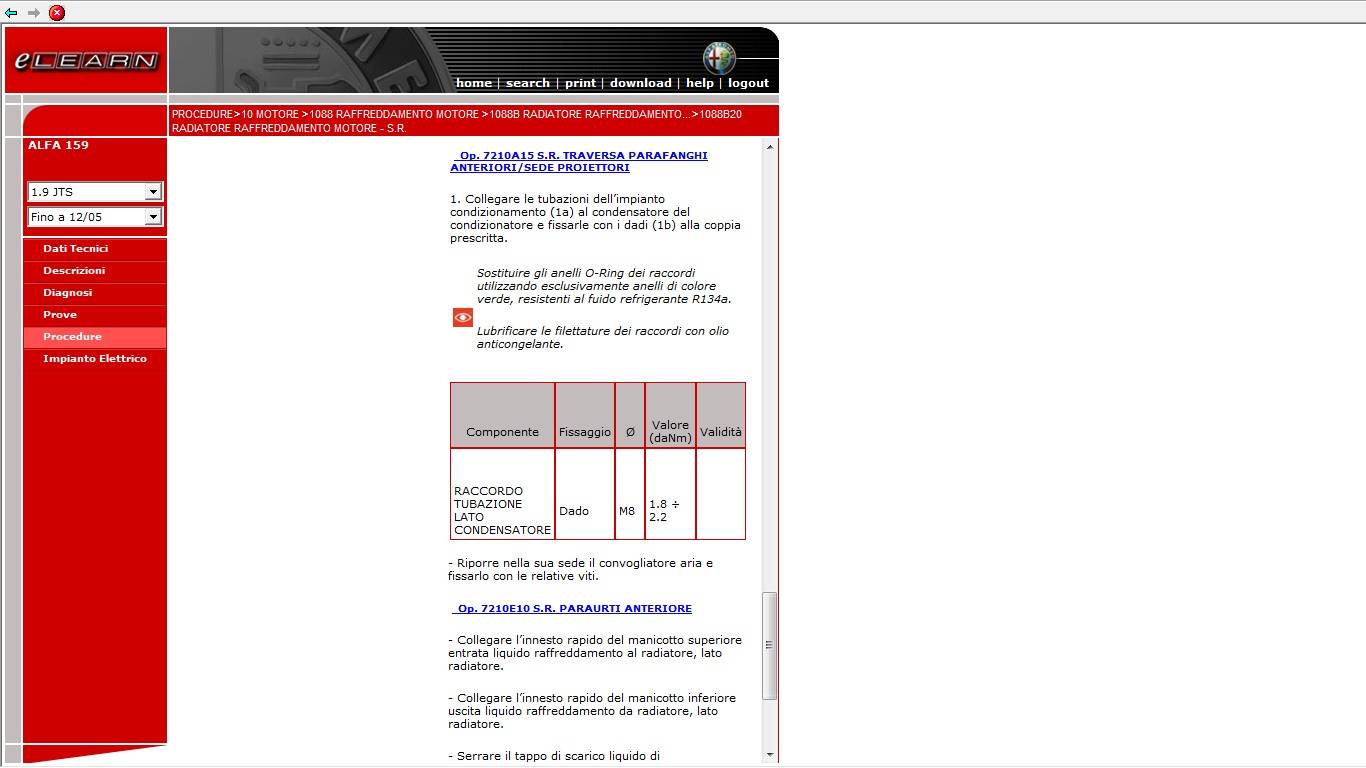This screenshot has height=768, width=1366.
Task: Click 1088 RAFFREDDAMENTO MOTORE breadcrumb
Action: (394, 115)
